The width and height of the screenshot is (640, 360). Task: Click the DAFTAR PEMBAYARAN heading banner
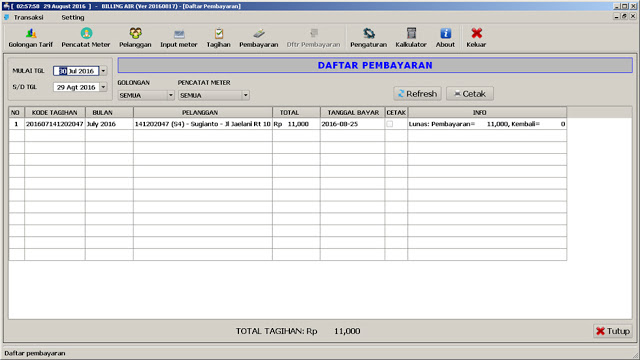point(375,65)
